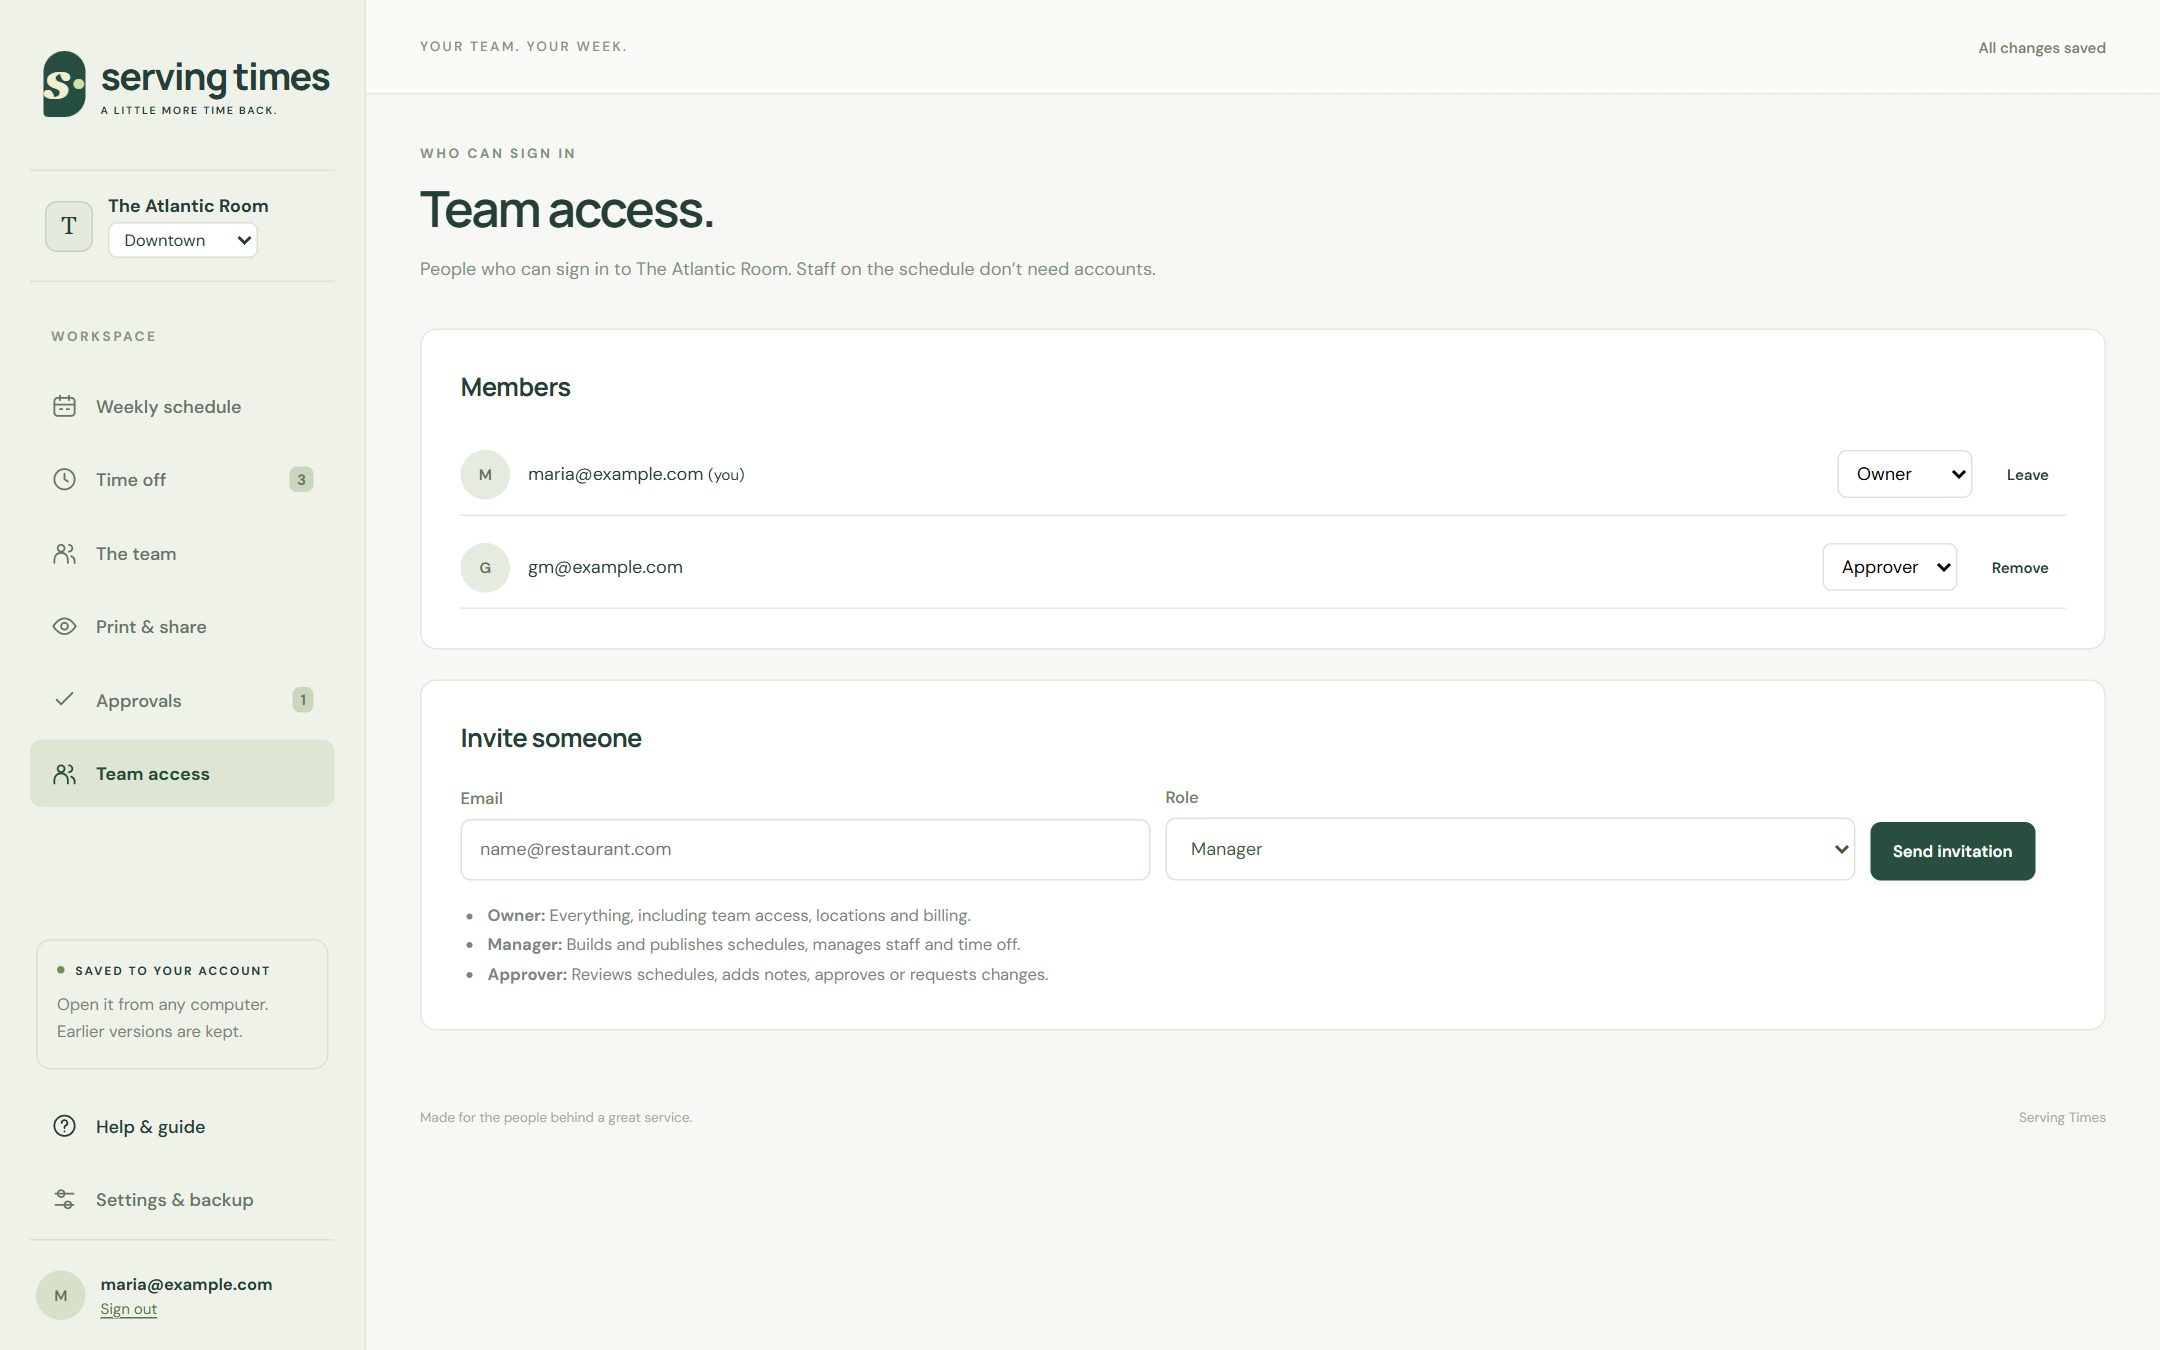The height and width of the screenshot is (1350, 2160).
Task: Remove gm@example.com from members
Action: pyautogui.click(x=2019, y=568)
